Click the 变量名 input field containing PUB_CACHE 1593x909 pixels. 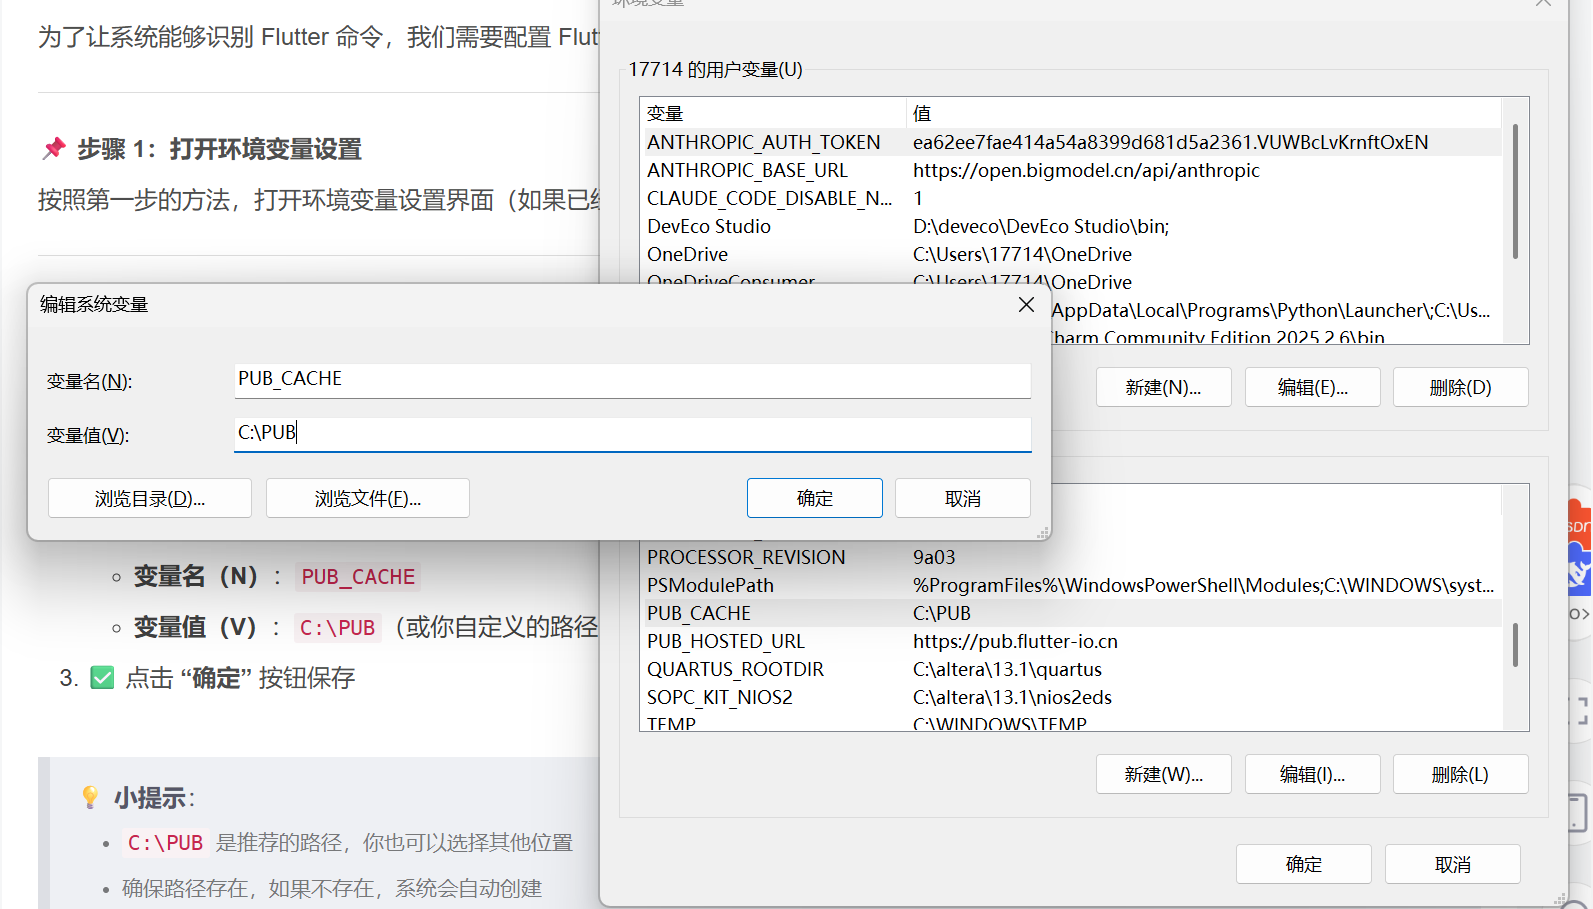pyautogui.click(x=632, y=380)
